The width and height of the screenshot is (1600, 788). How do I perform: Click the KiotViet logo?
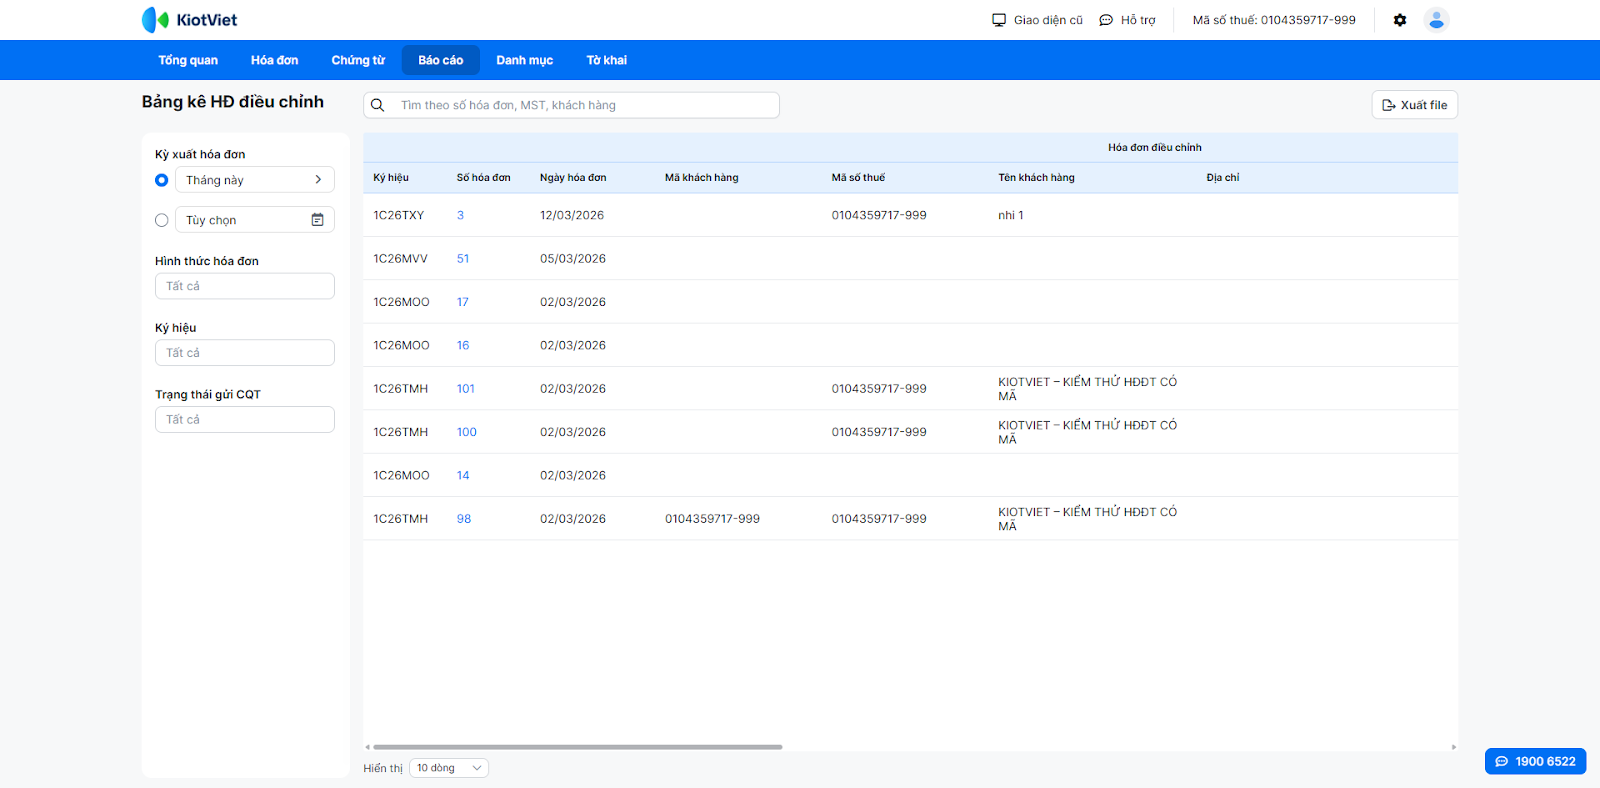tap(189, 20)
